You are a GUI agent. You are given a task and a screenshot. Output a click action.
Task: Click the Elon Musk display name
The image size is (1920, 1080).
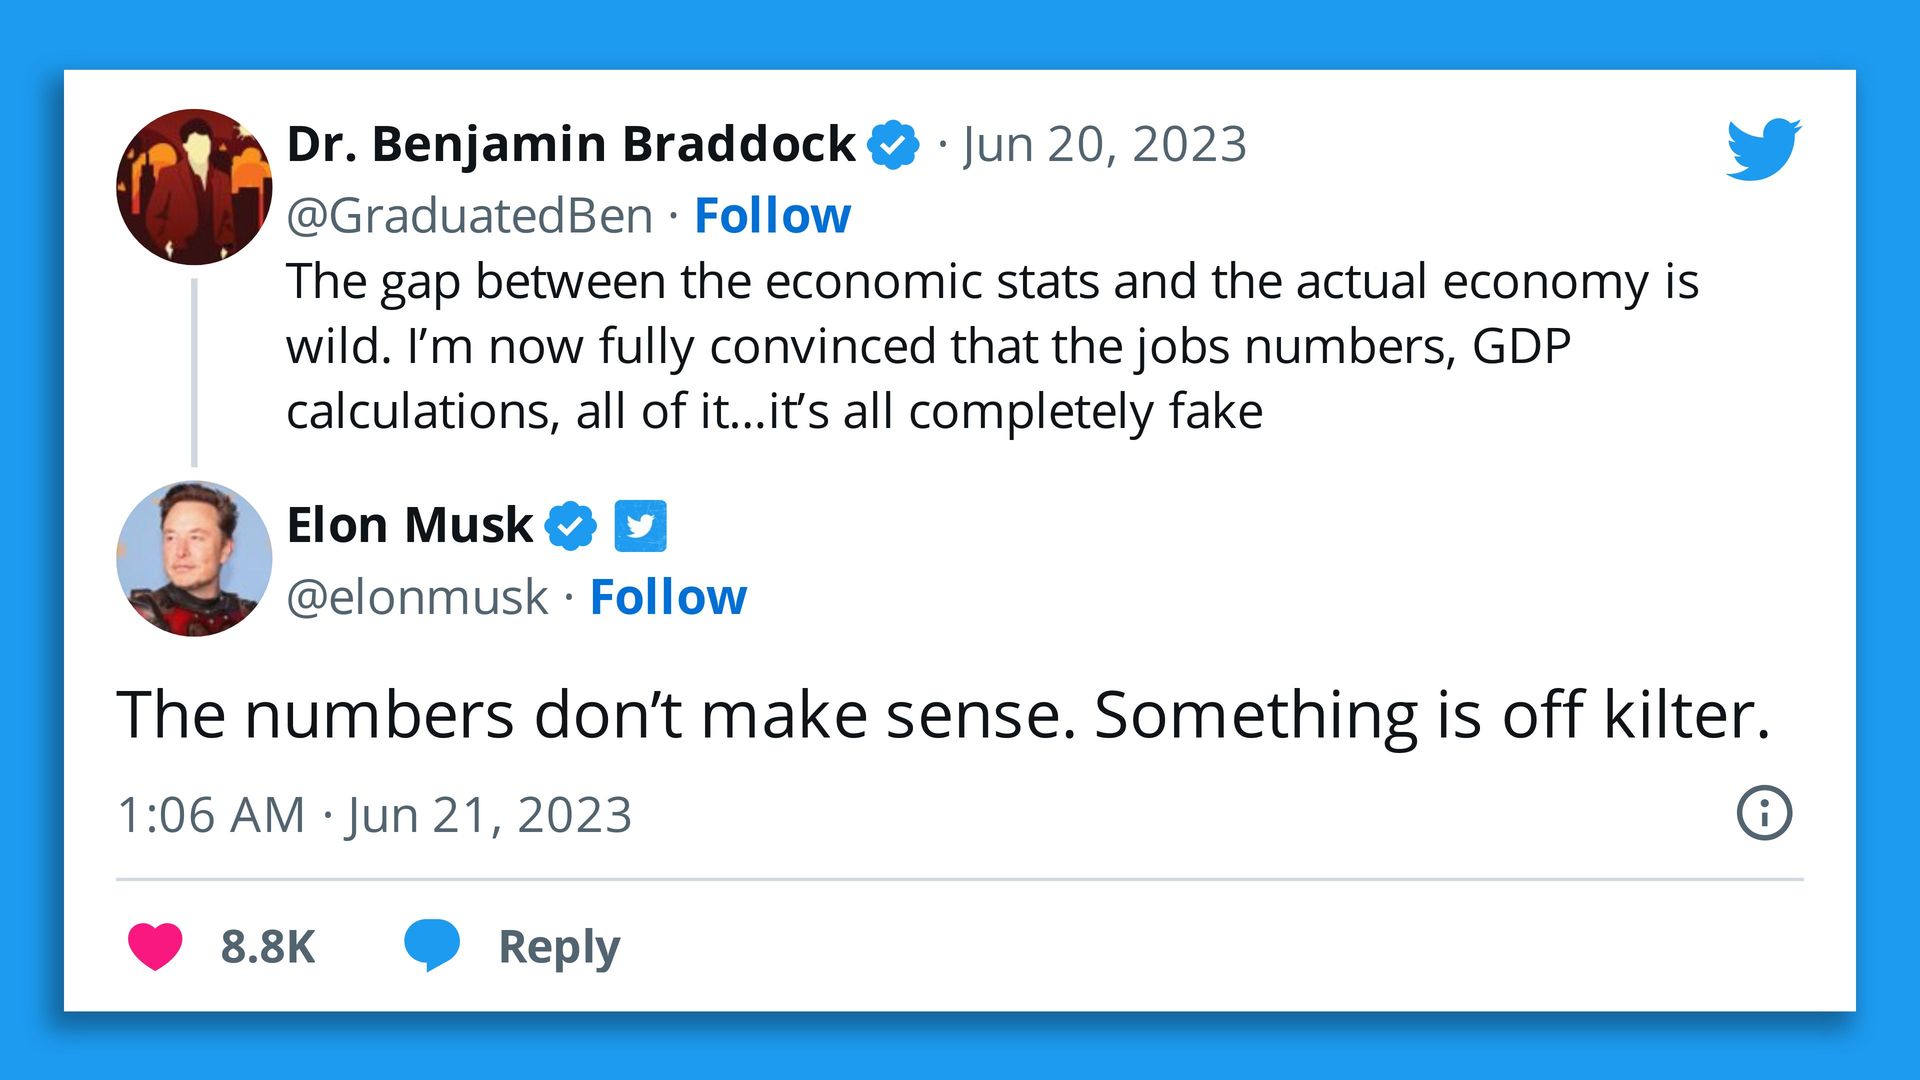(410, 525)
